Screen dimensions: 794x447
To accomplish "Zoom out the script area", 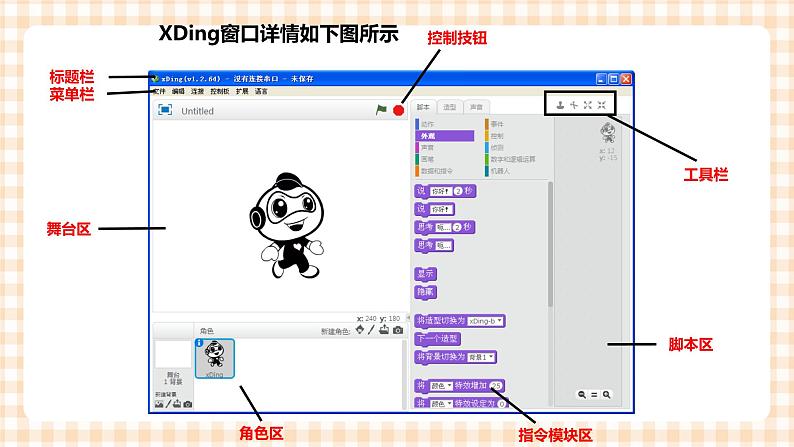I will 582,394.
